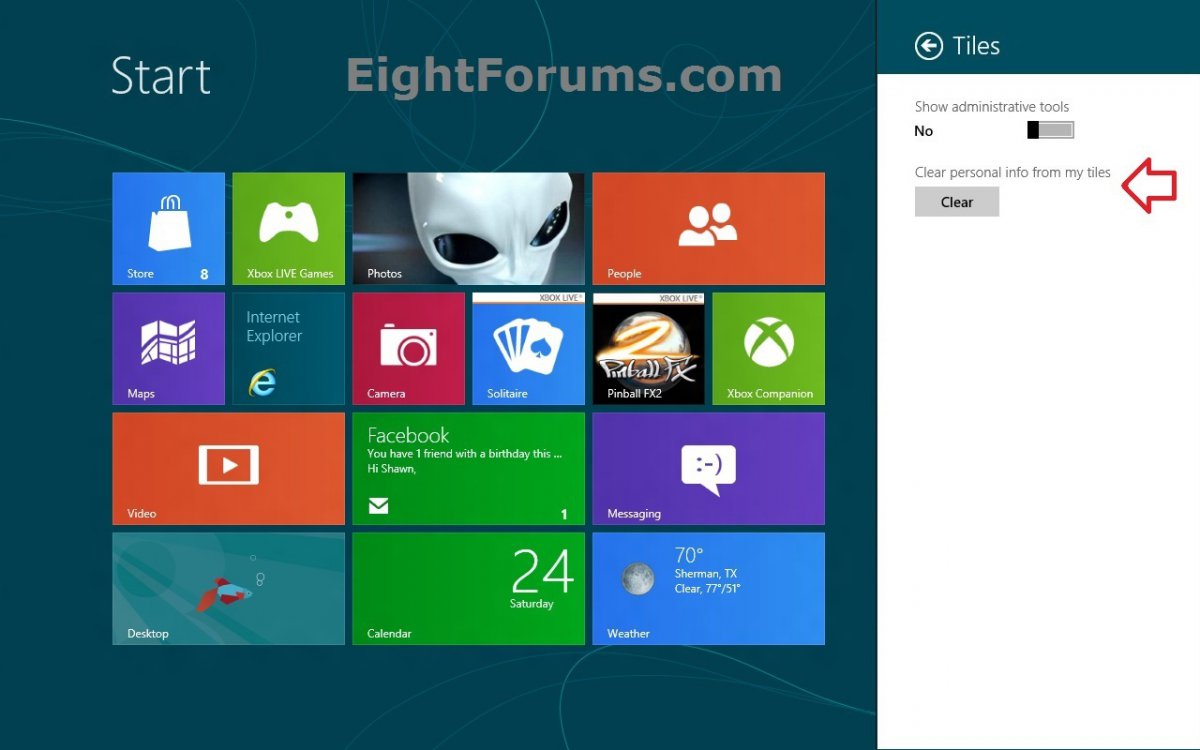The image size is (1200, 750).
Task: Open the Calendar tile
Action: tap(468, 589)
